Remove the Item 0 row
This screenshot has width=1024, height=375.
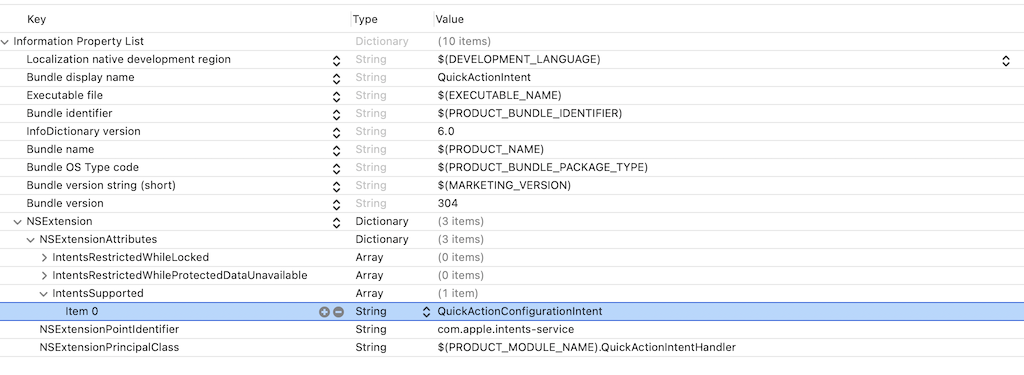[338, 312]
